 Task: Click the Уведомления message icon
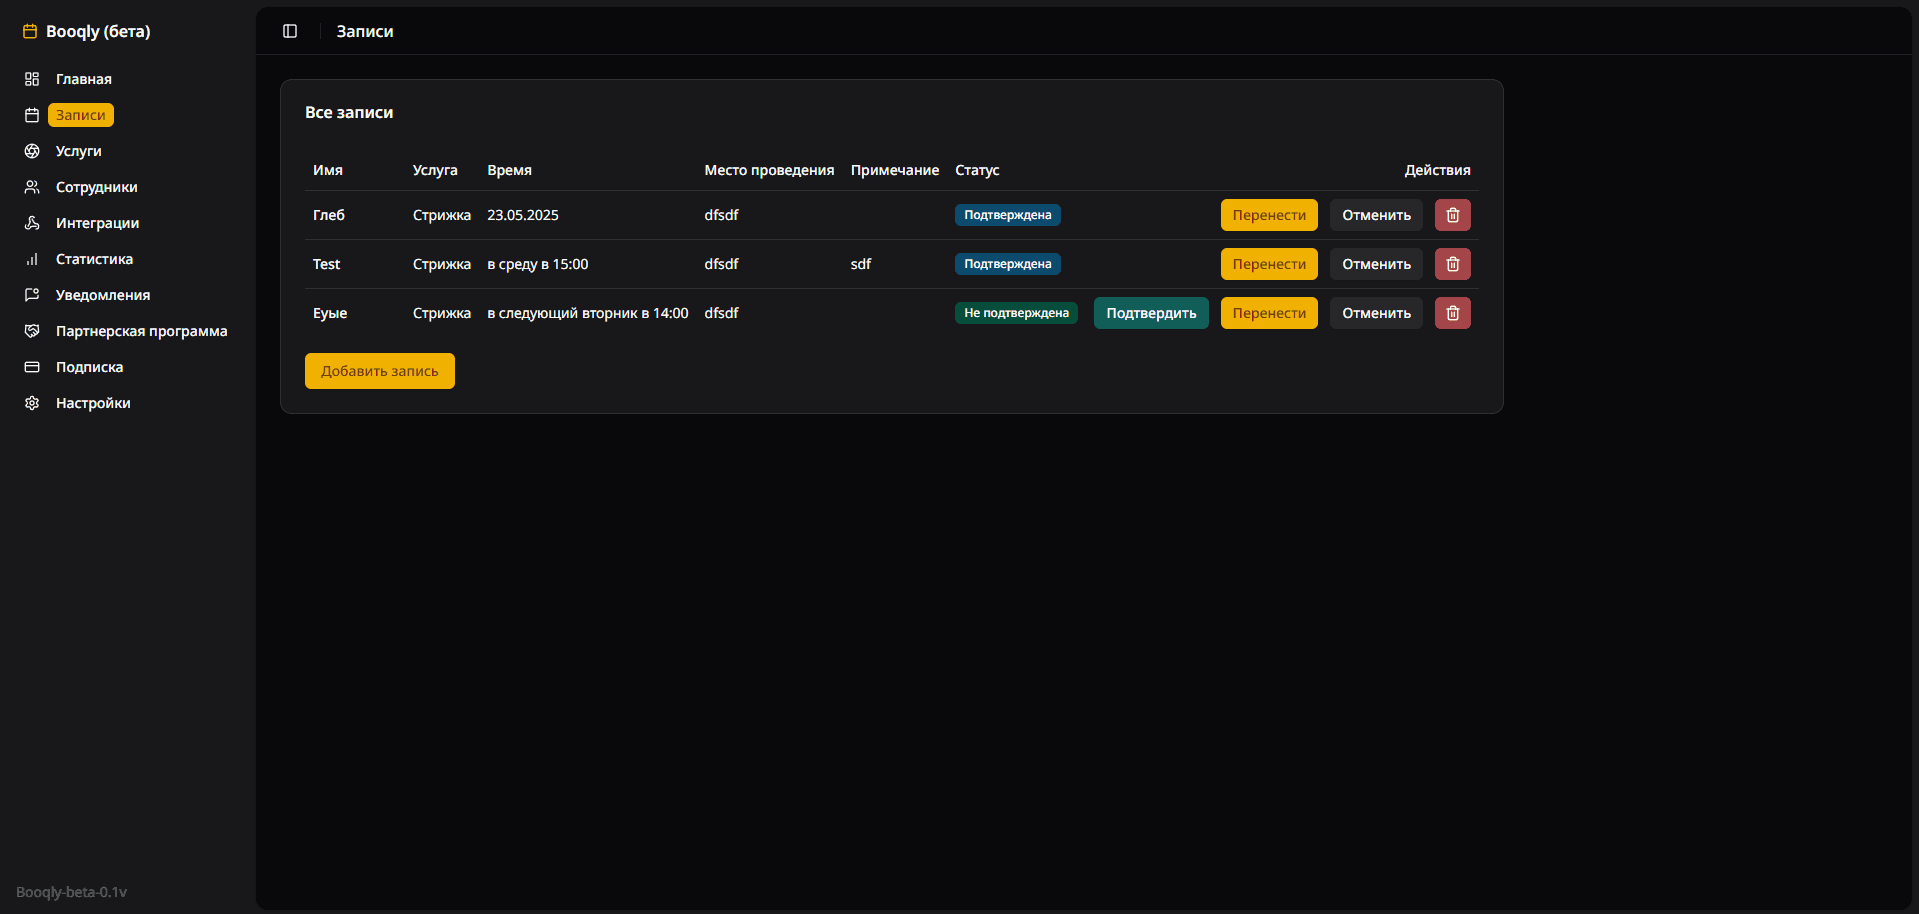32,295
